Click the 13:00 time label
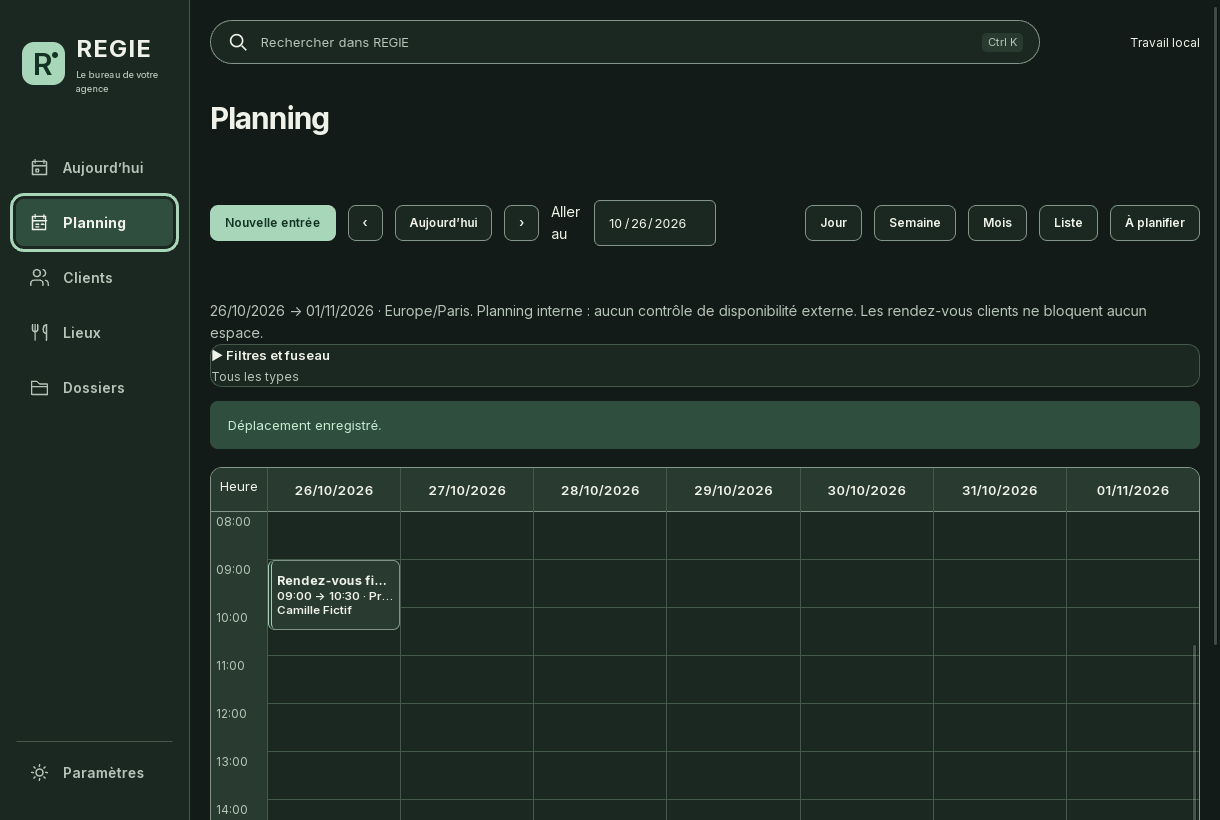This screenshot has width=1220, height=820. coord(234,761)
